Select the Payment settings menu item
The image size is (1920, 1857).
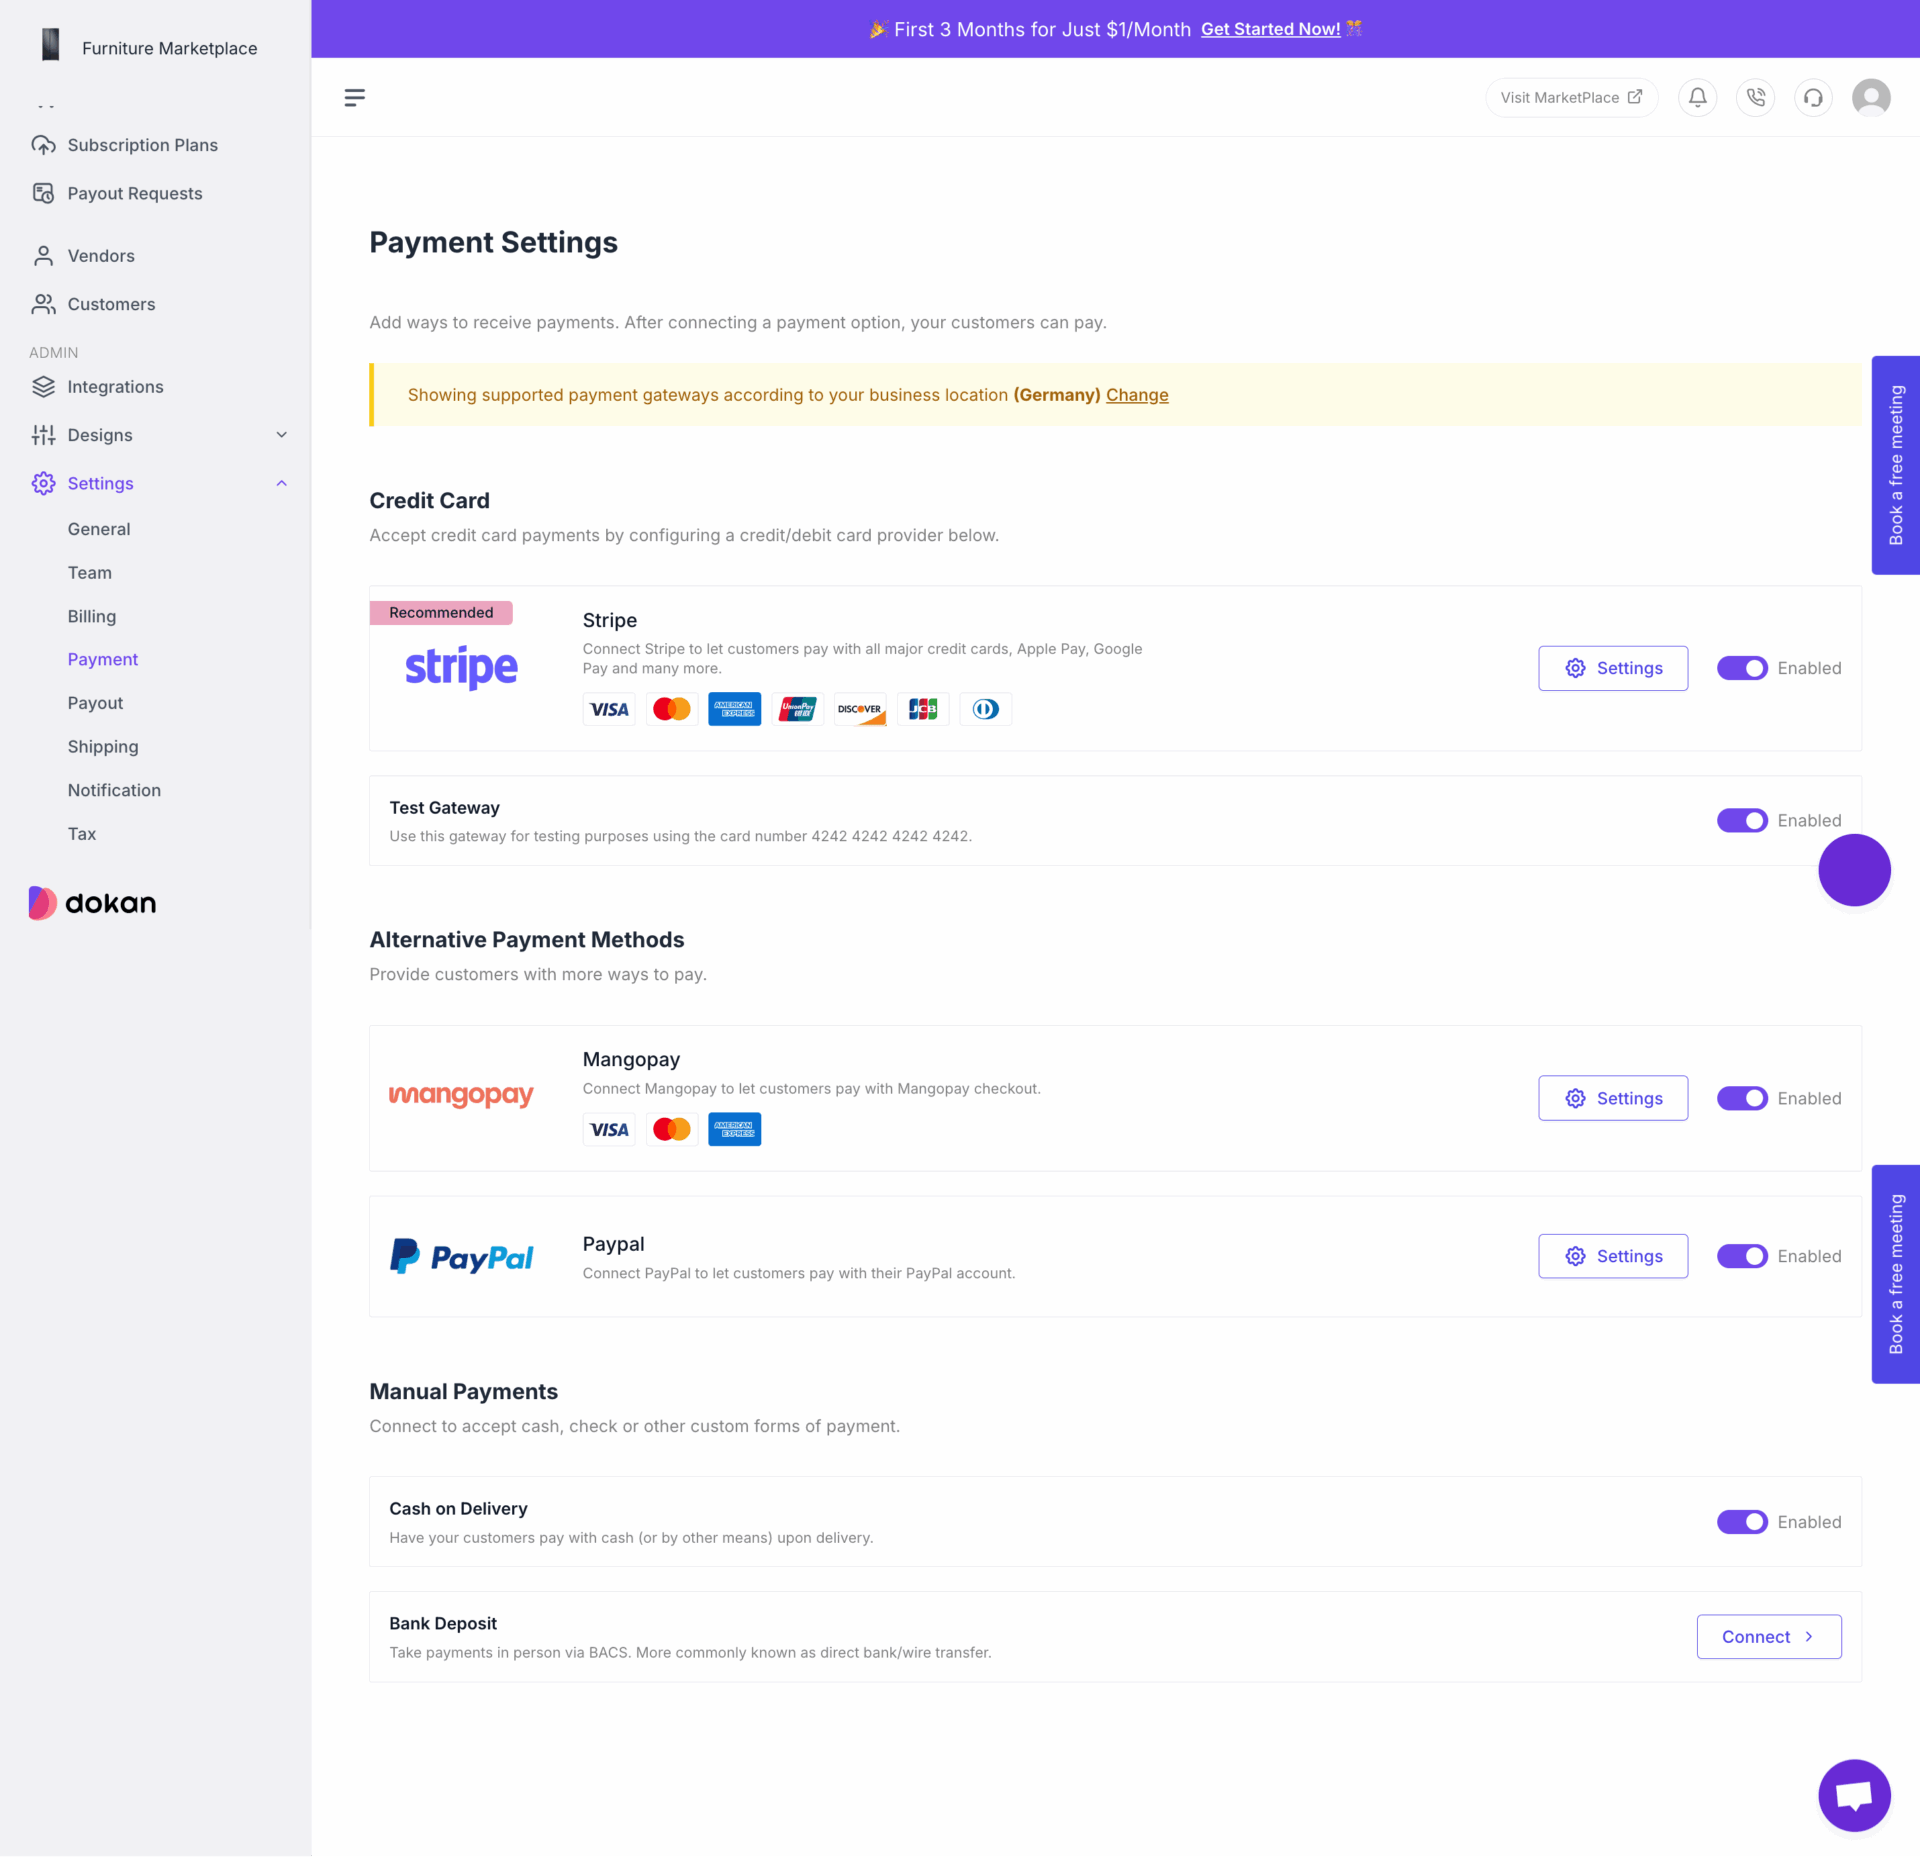[101, 658]
